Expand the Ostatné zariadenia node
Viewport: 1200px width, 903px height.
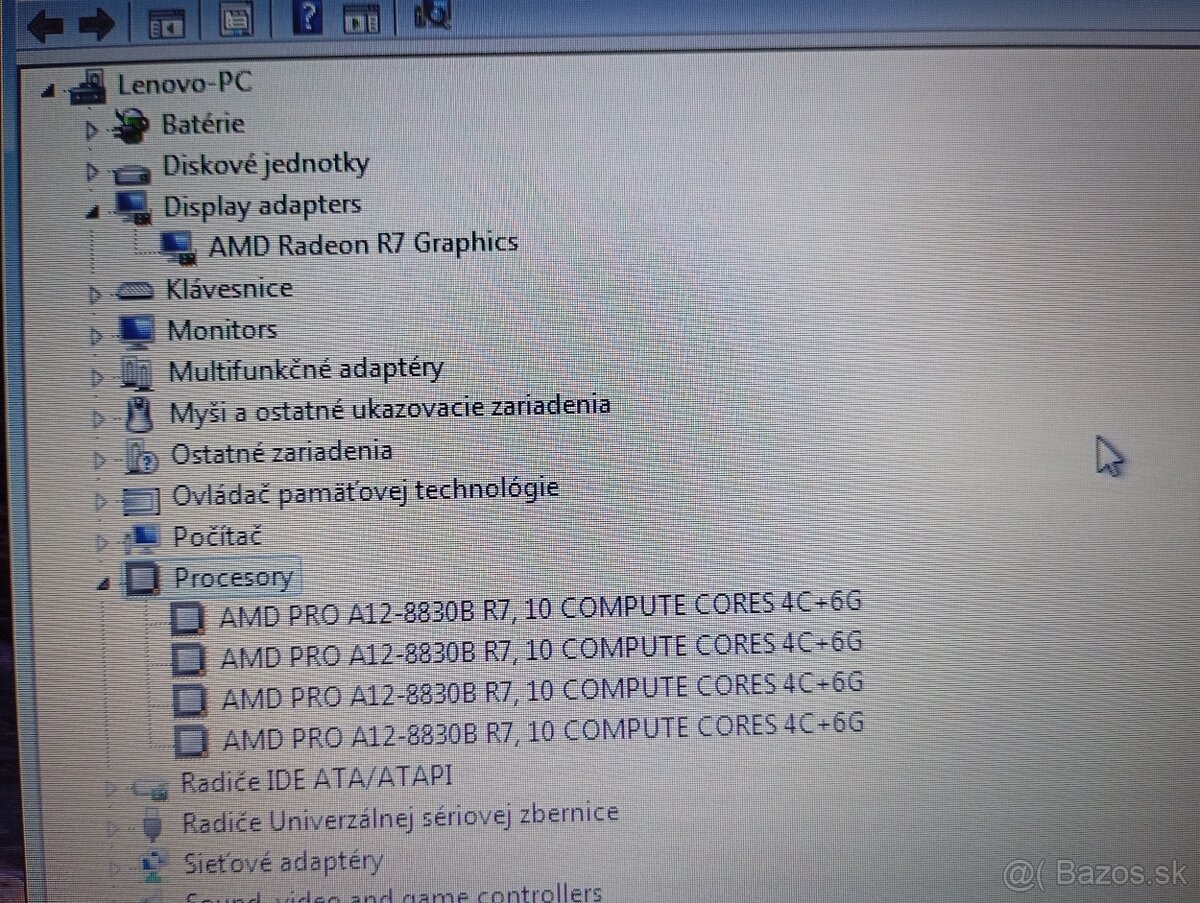[100, 460]
